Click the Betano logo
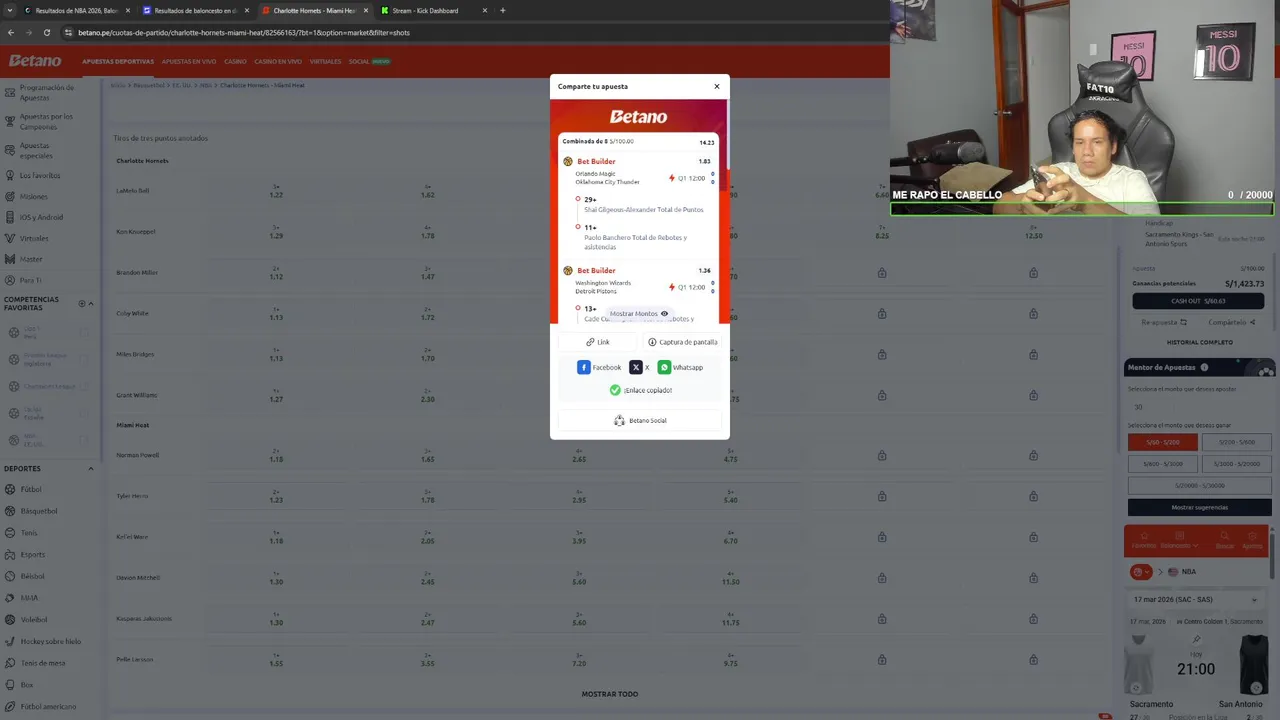Screen dimensions: 1280x720 click(35, 61)
